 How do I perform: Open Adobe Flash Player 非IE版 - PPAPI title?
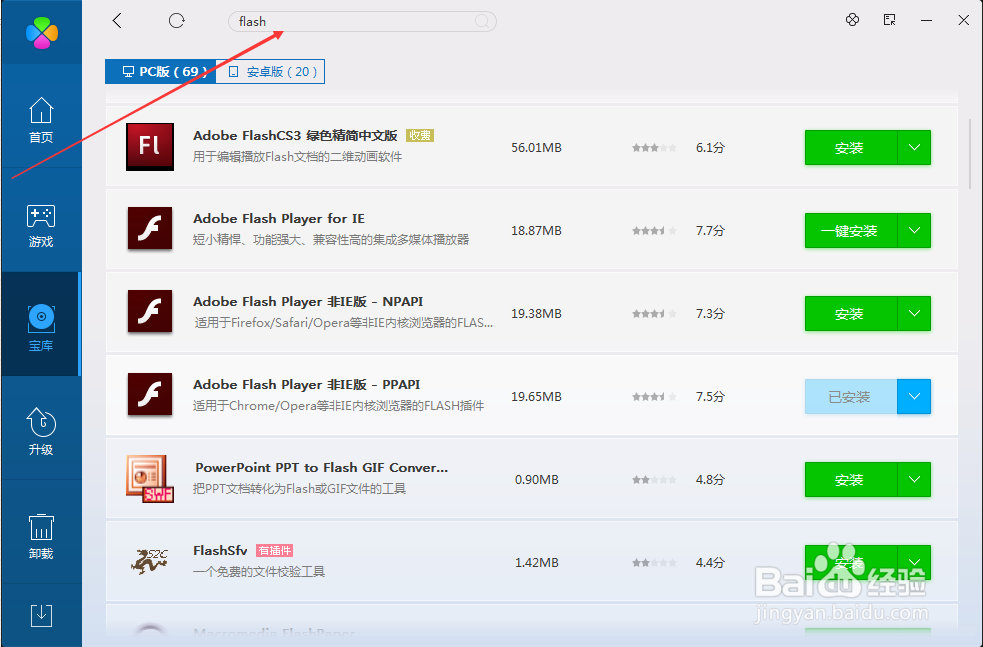(307, 384)
